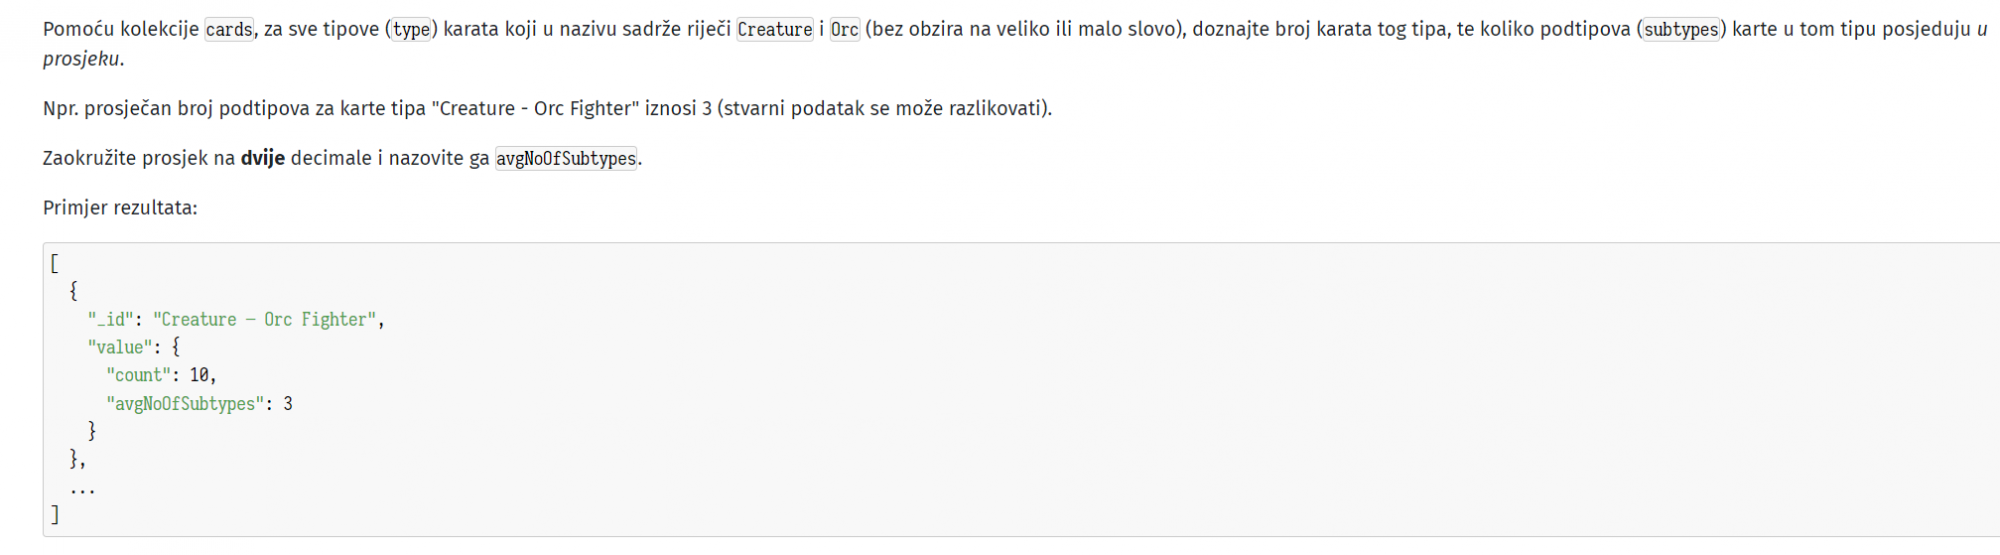
Task: Click the opening square bracket in code
Action: pos(55,264)
